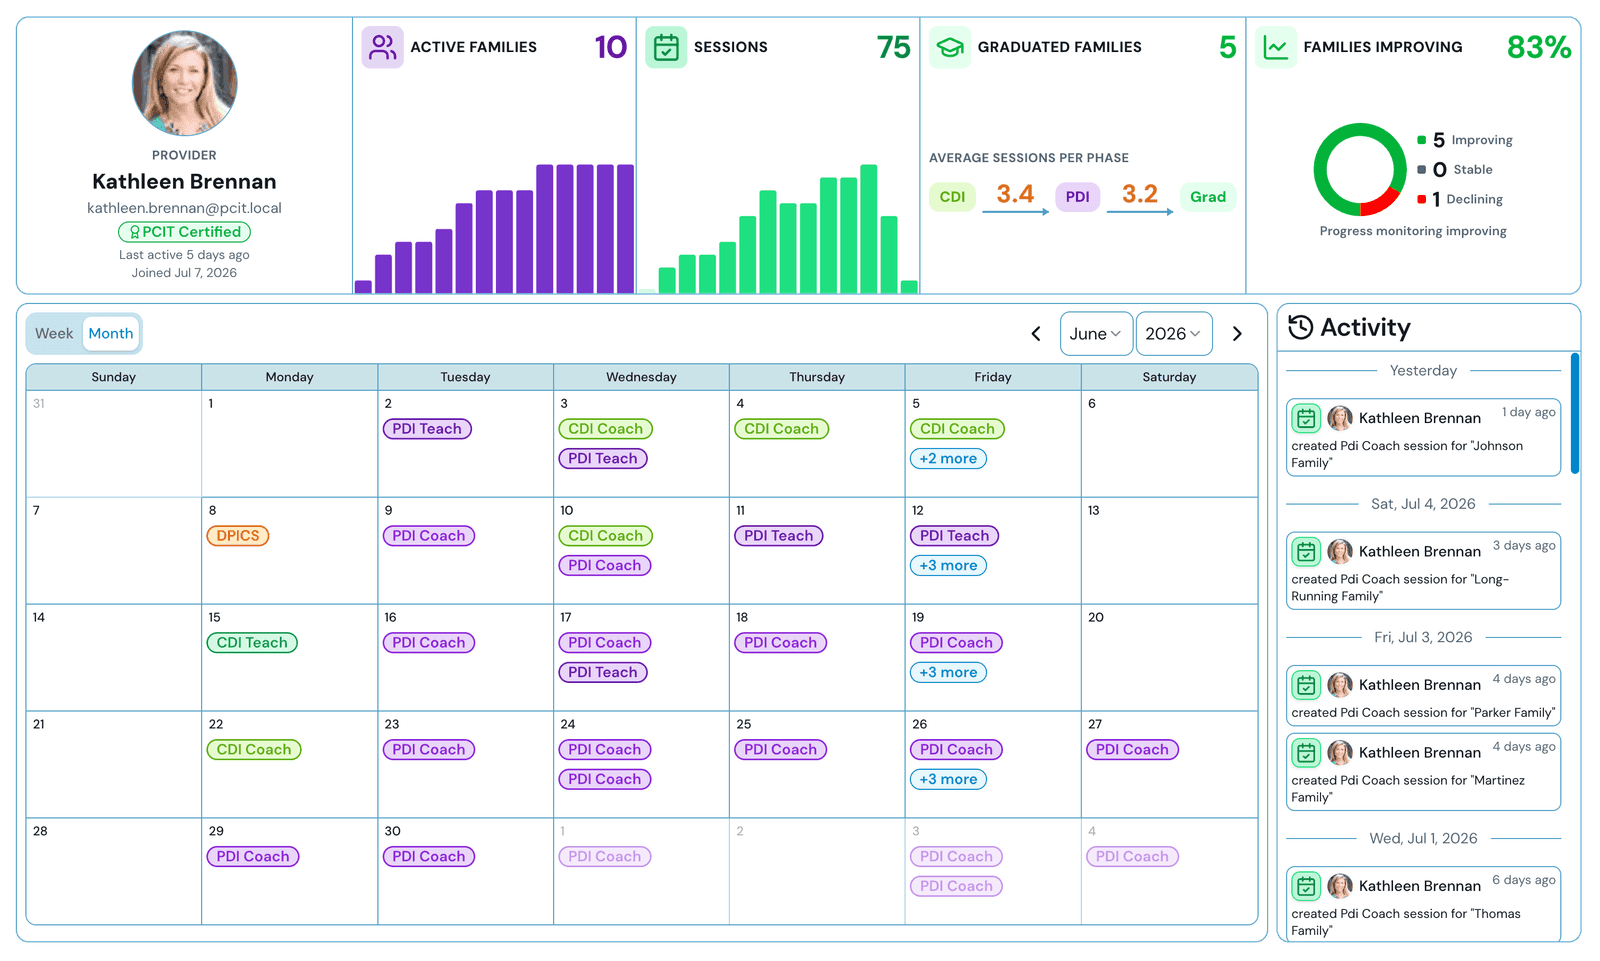Click the Active Families people icon

382,47
